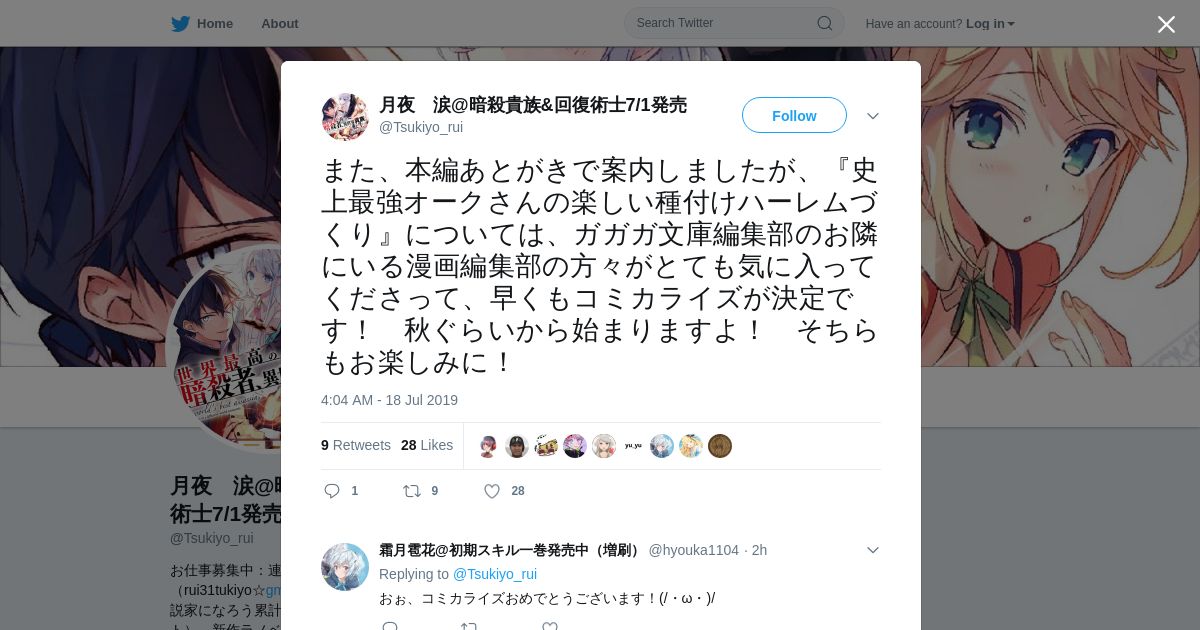View the 28 Likes list
This screenshot has width=1200, height=630.
coord(427,445)
